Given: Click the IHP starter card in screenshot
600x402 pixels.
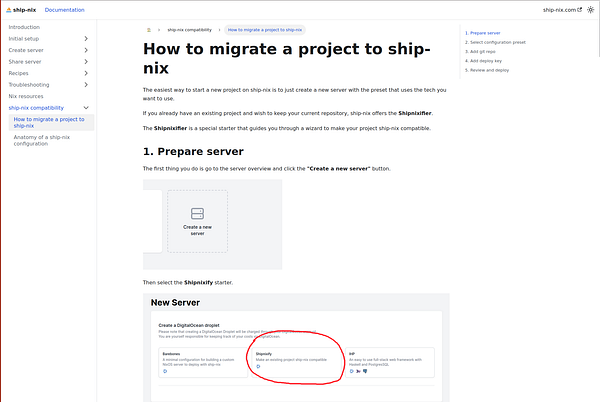Looking at the screenshot, I should click(x=390, y=362).
